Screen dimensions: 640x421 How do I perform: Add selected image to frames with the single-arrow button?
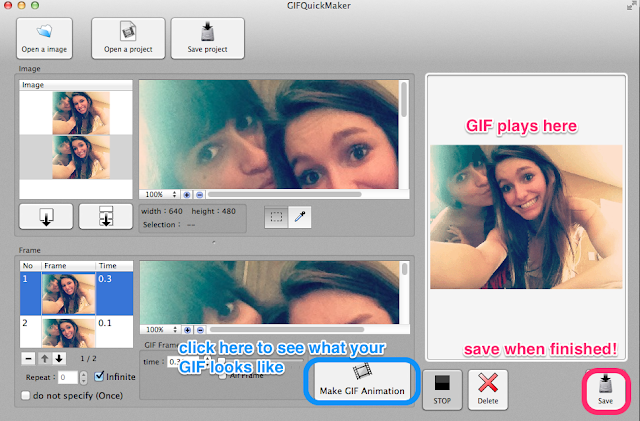pyautogui.click(x=46, y=216)
